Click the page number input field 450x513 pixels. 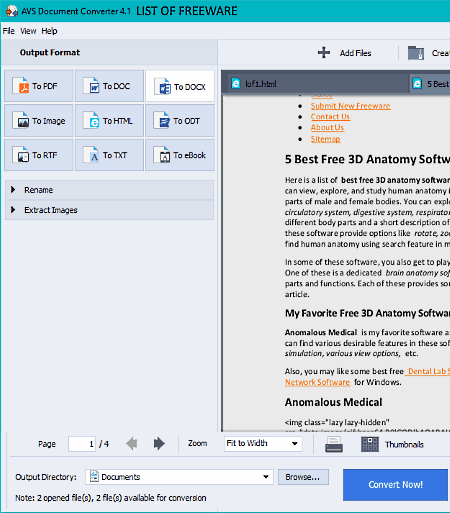[x=82, y=444]
